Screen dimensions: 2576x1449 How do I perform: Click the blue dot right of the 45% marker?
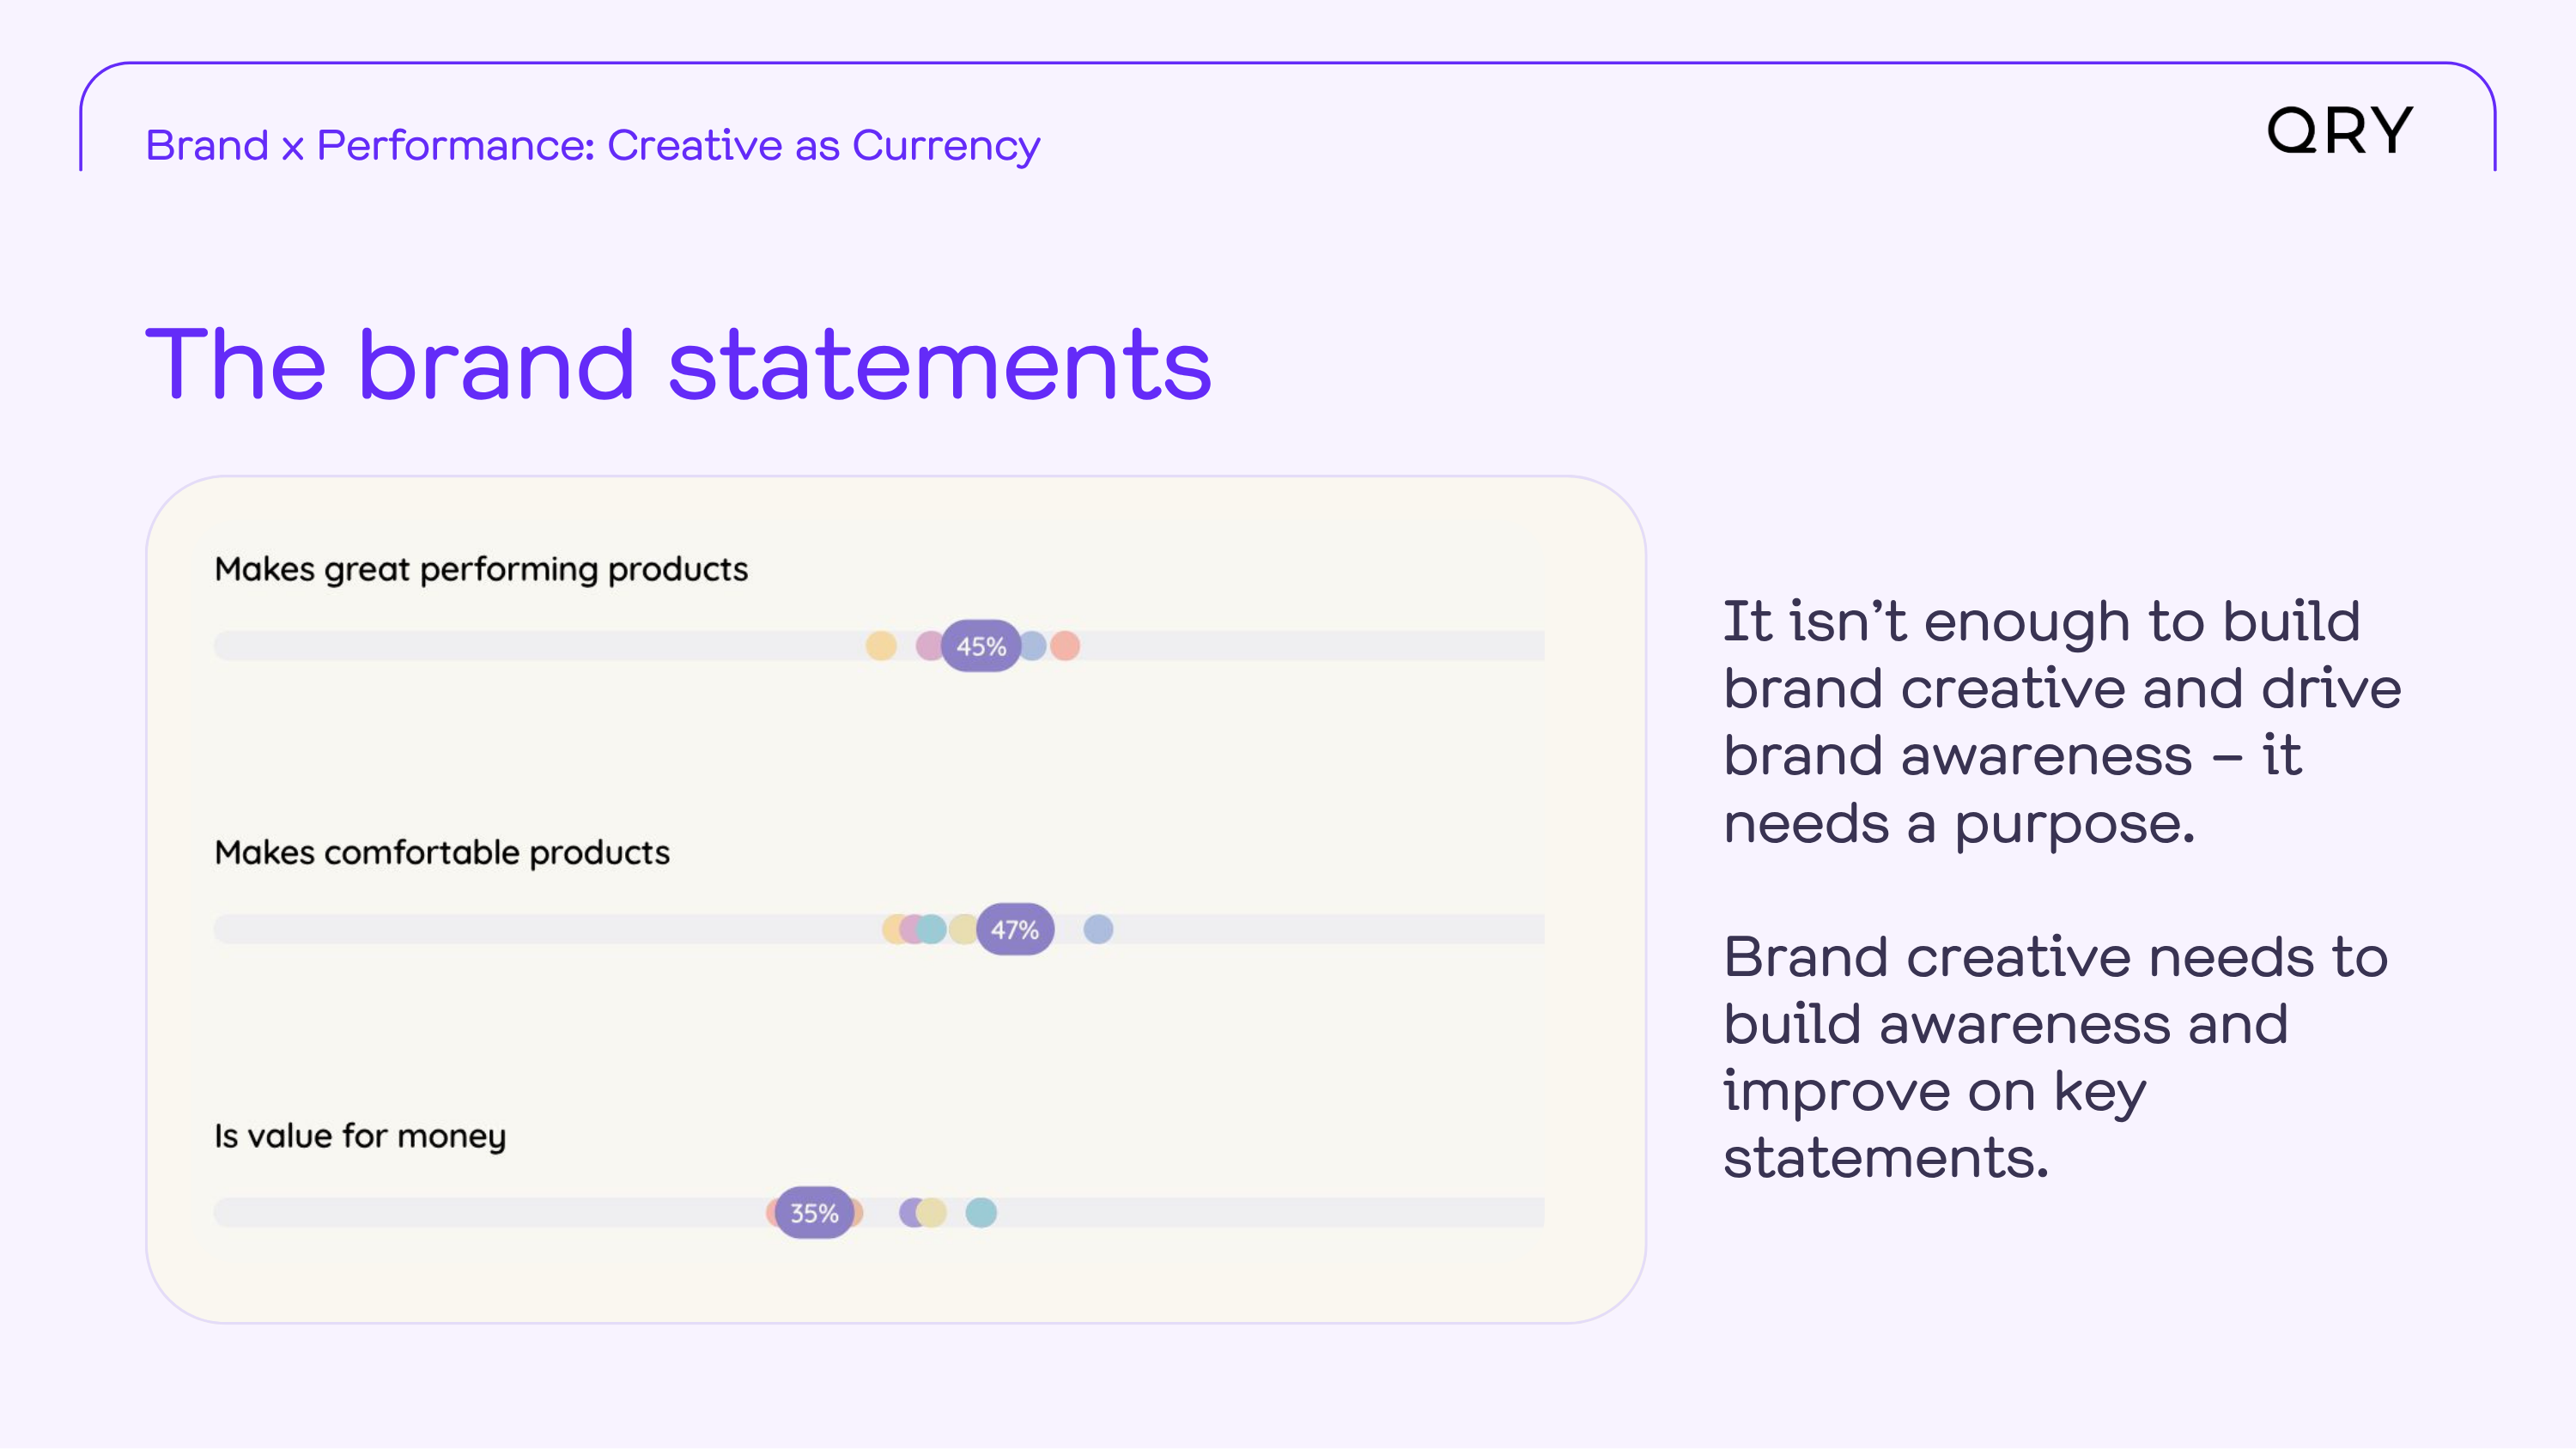(1034, 646)
